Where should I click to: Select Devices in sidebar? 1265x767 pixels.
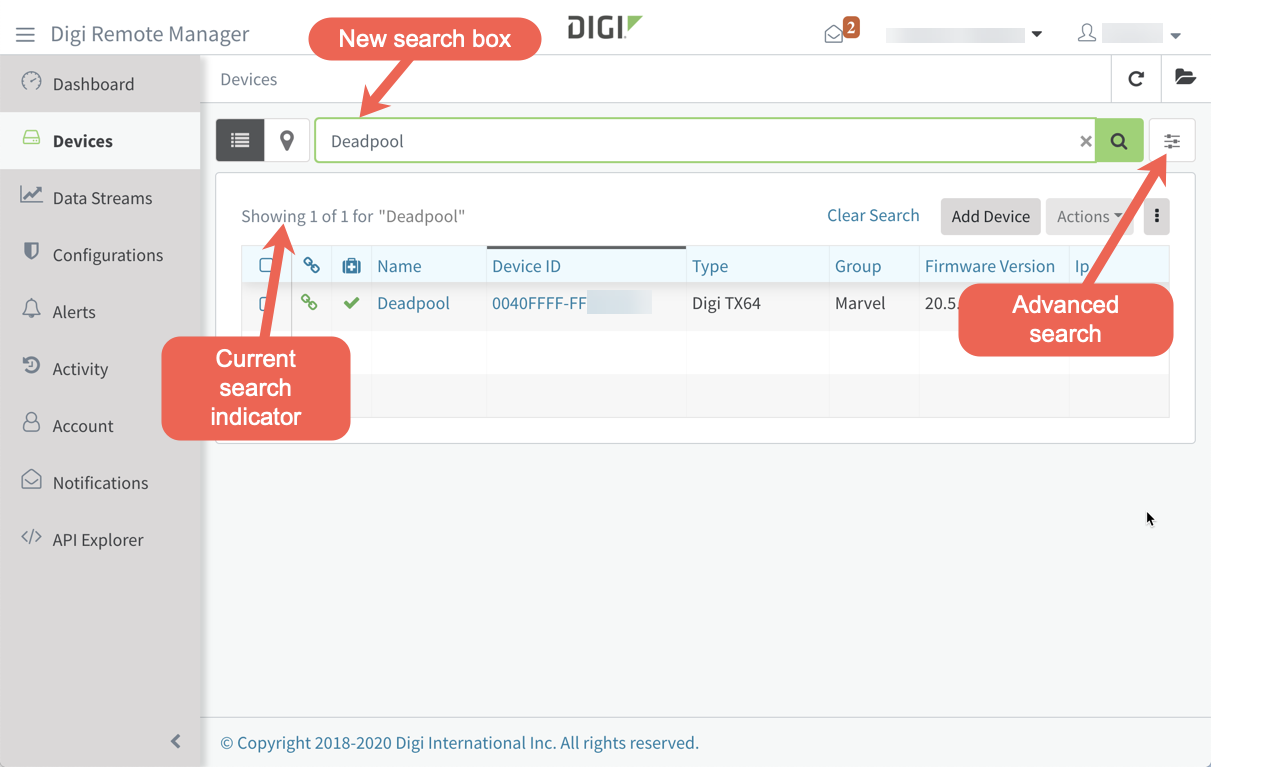coord(100,141)
